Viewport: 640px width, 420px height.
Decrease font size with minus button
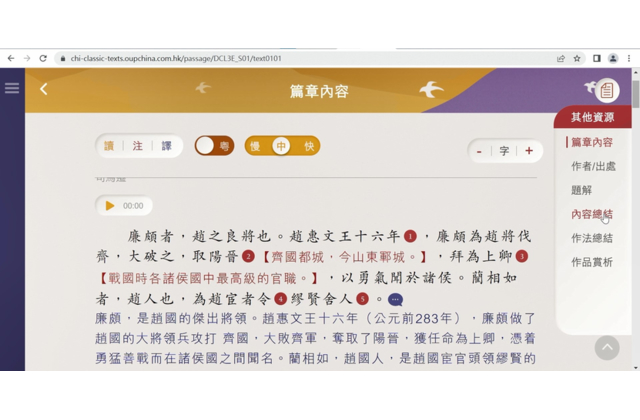pos(480,151)
